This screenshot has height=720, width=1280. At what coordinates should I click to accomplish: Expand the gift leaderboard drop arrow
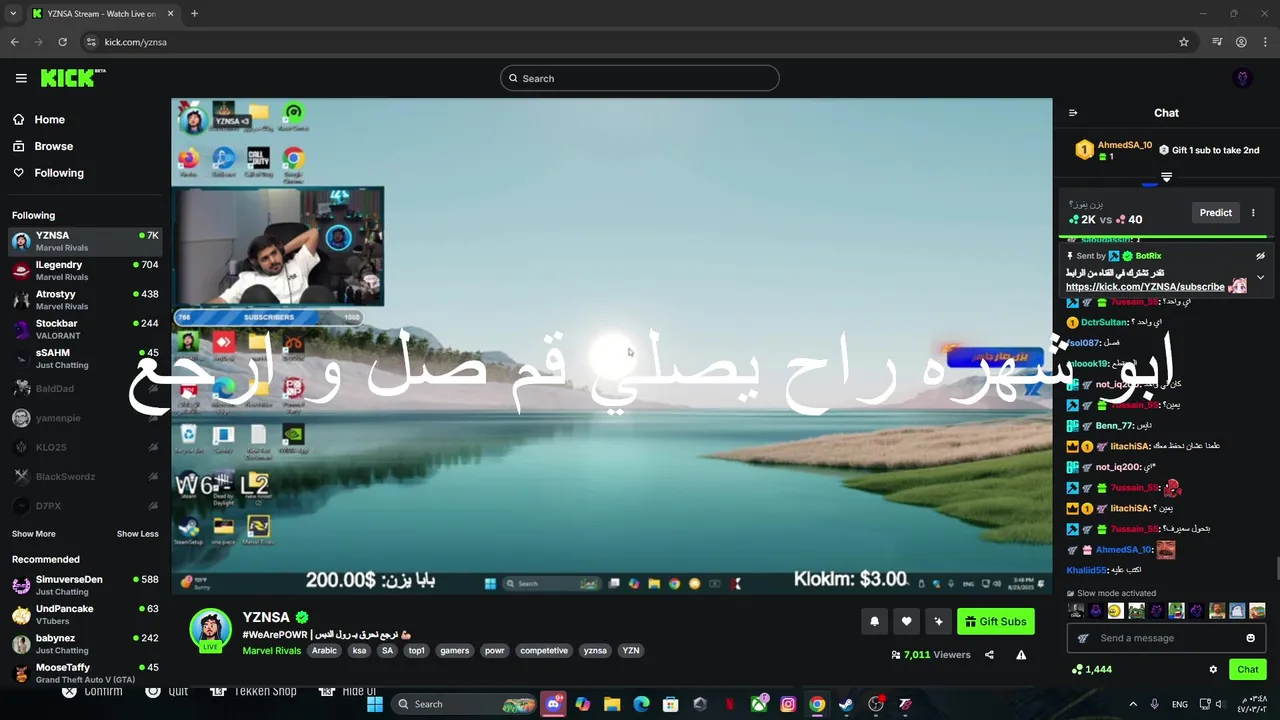[1166, 177]
